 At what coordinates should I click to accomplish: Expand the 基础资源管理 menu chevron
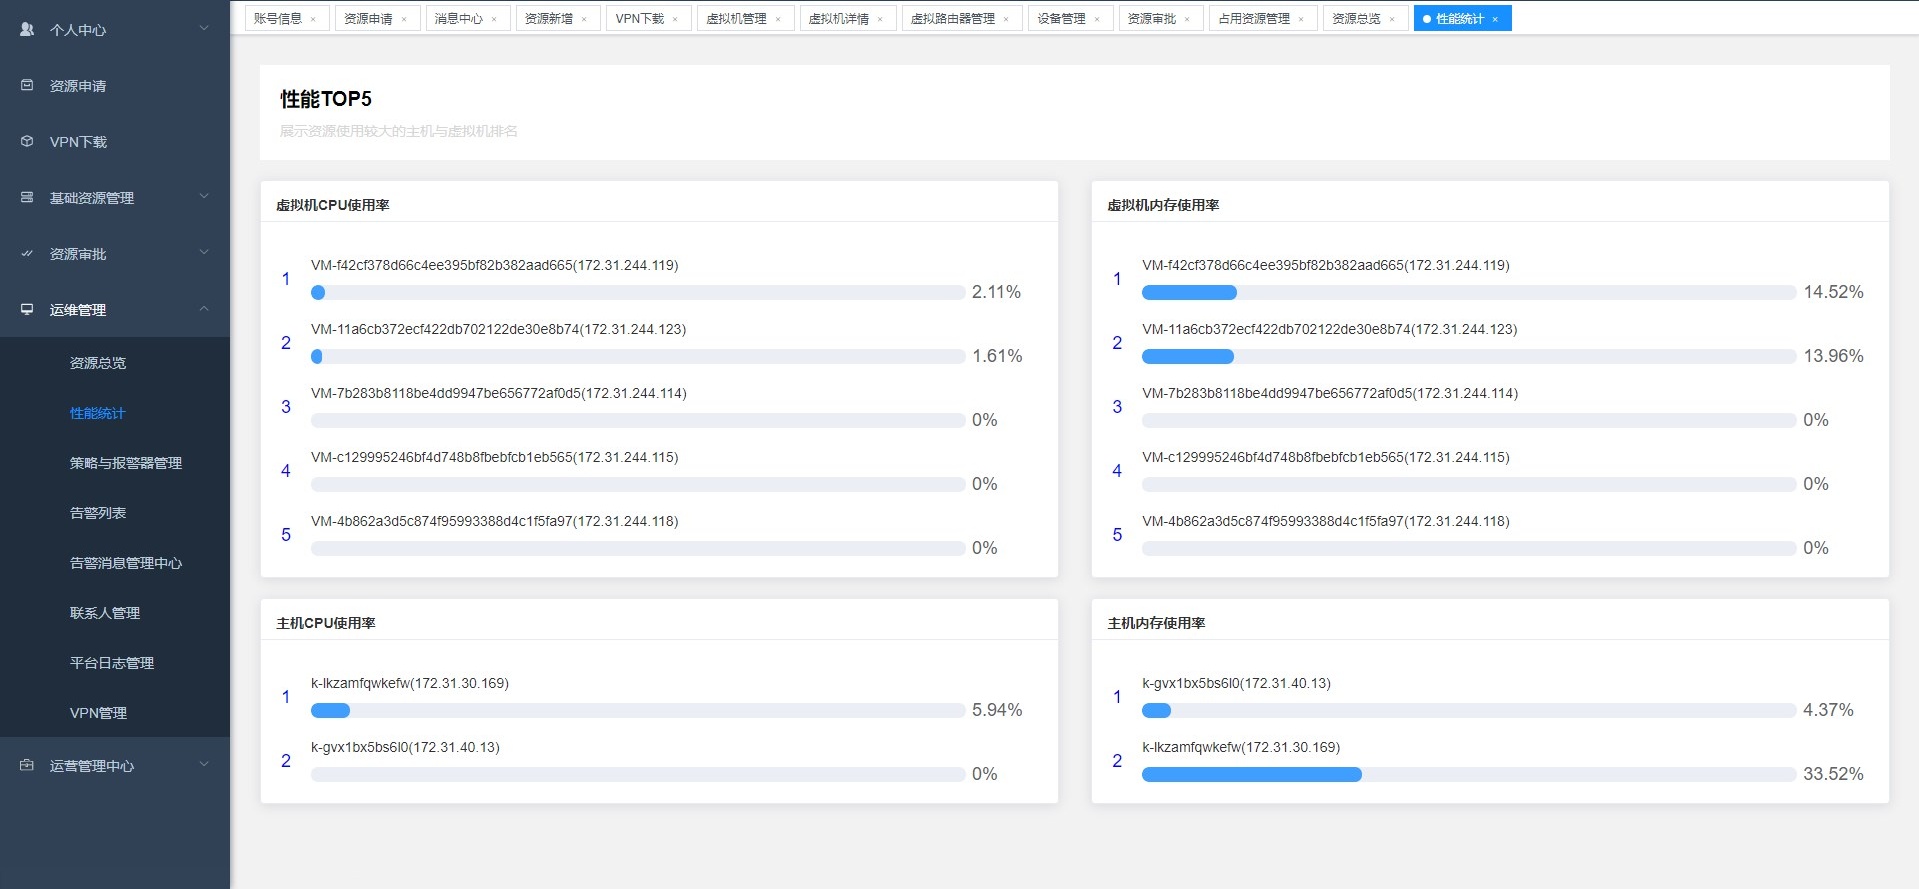pyautogui.click(x=204, y=197)
